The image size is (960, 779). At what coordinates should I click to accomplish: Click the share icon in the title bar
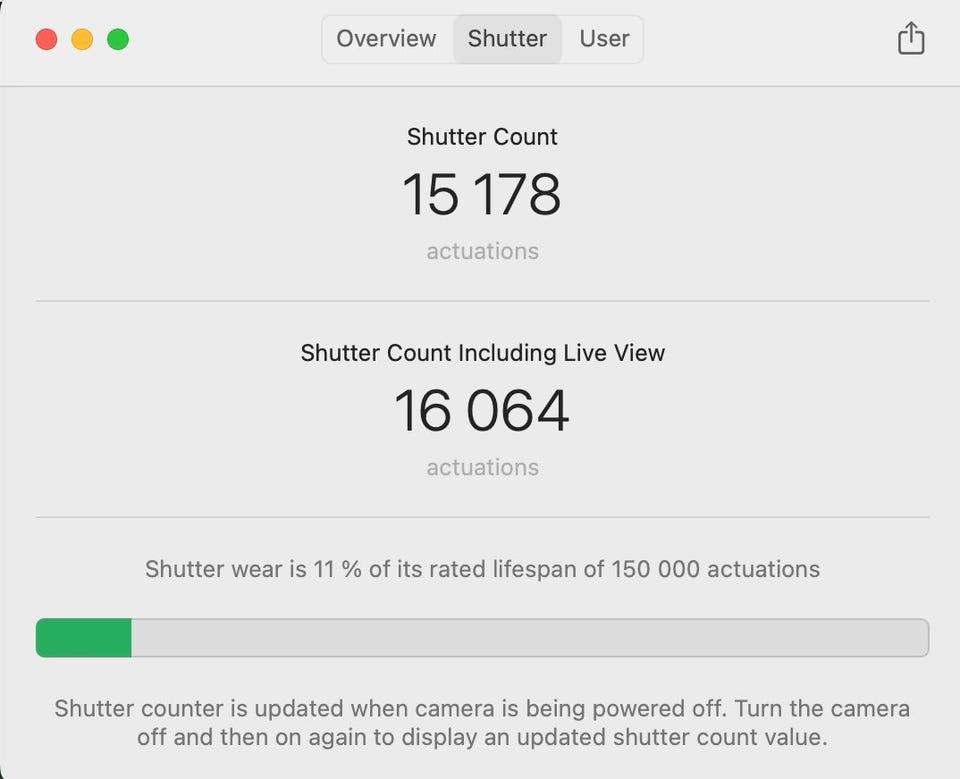[910, 39]
